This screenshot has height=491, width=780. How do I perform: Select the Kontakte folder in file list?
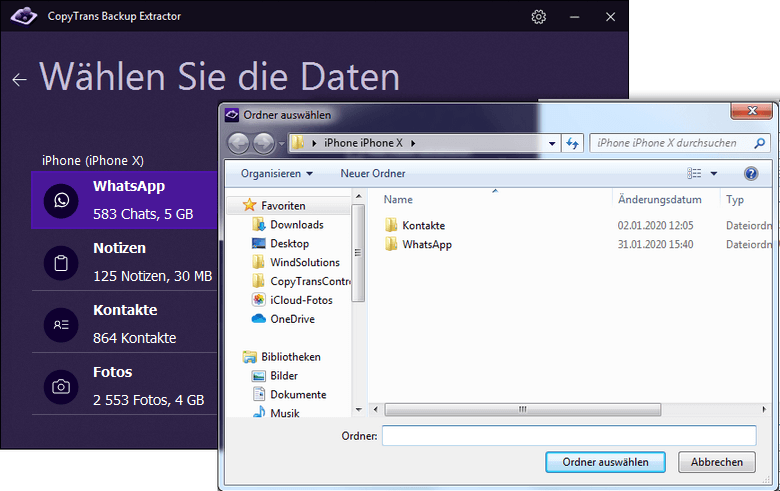pyautogui.click(x=415, y=225)
